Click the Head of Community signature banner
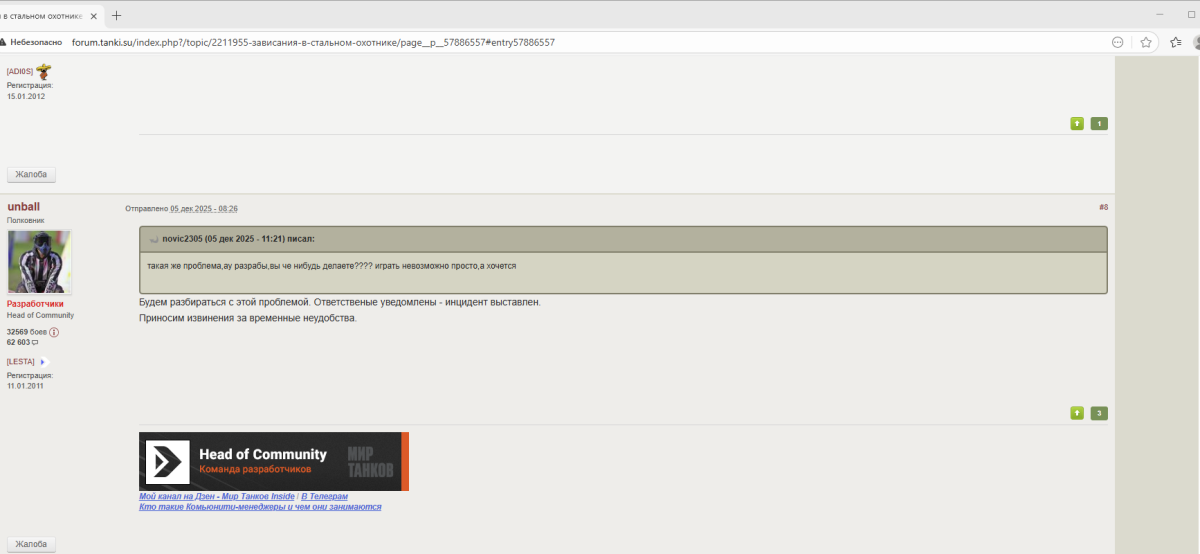The image size is (1200, 554). pyautogui.click(x=274, y=461)
